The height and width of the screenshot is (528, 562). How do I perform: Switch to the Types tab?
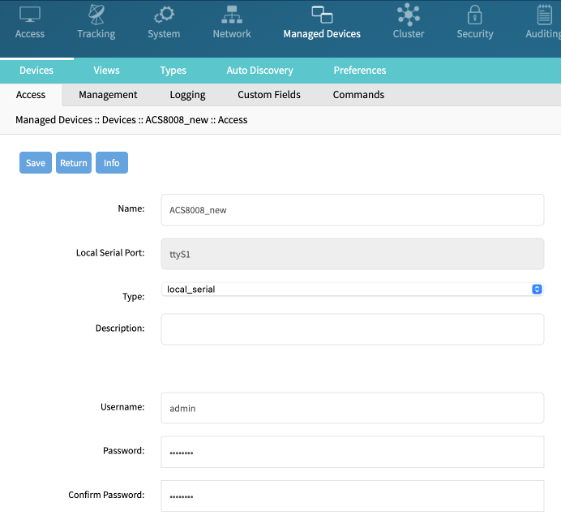point(173,70)
